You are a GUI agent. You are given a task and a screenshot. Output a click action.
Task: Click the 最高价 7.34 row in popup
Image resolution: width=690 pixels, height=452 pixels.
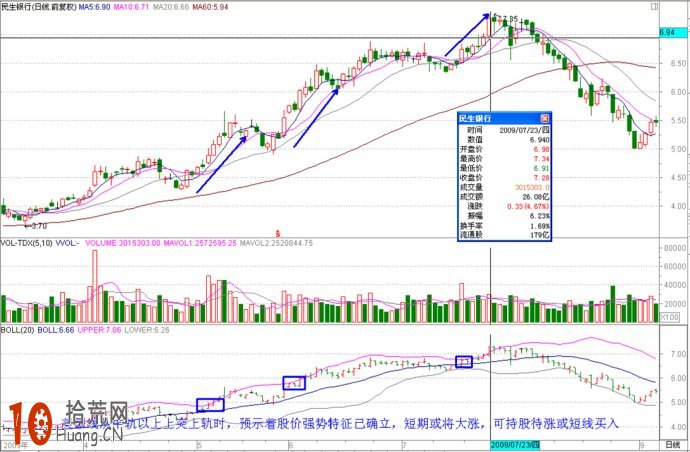click(x=504, y=158)
